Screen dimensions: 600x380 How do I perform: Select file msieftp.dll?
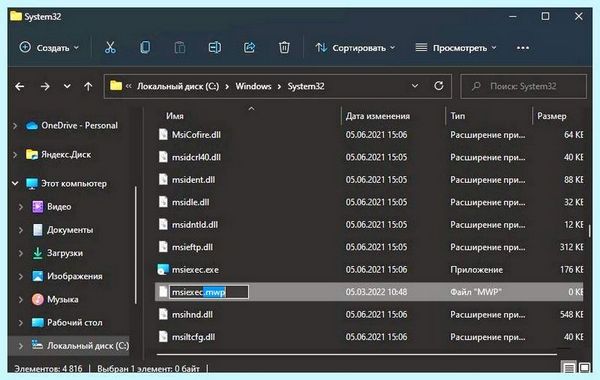pyautogui.click(x=192, y=247)
